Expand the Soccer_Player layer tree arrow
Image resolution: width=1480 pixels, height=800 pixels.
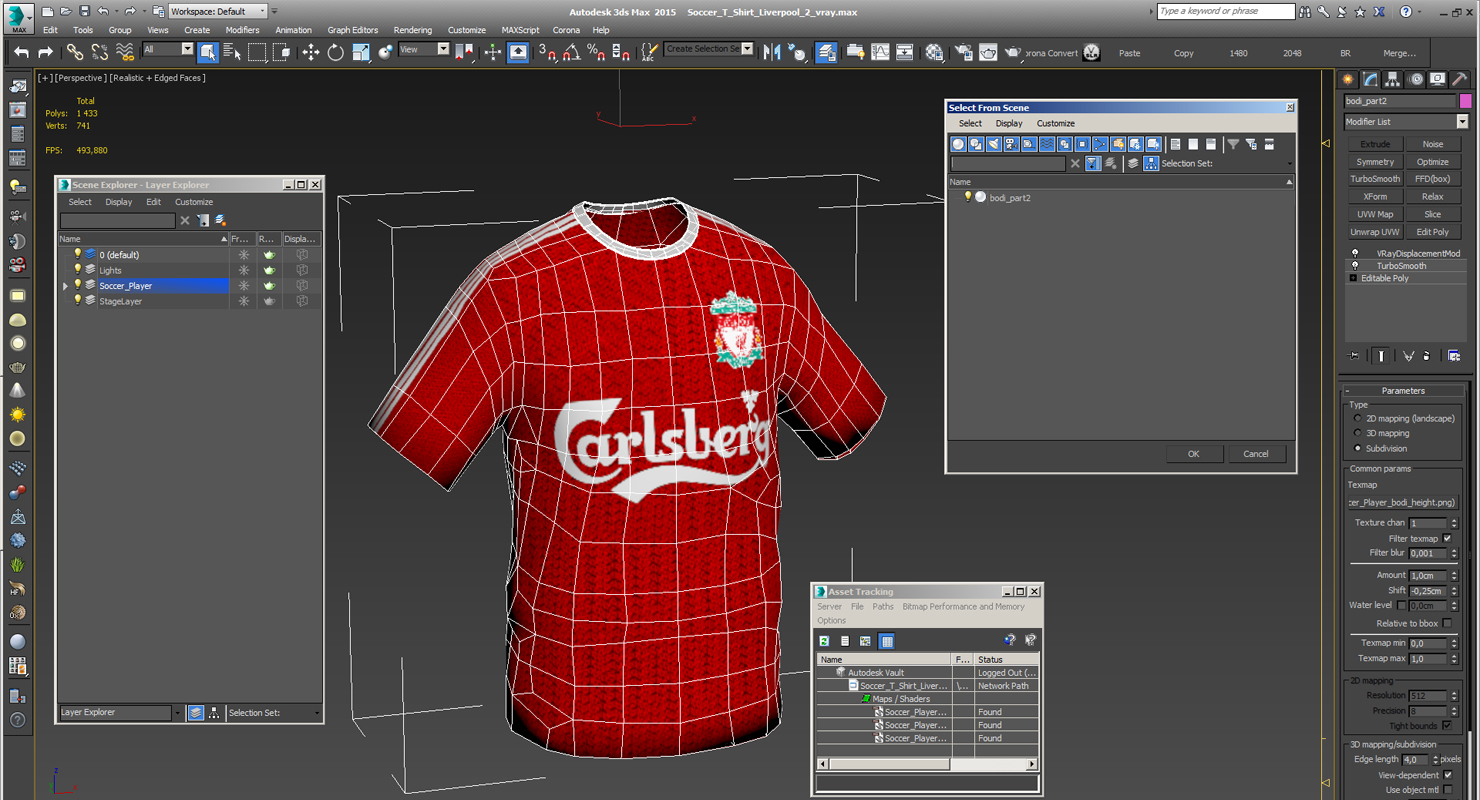(65, 286)
